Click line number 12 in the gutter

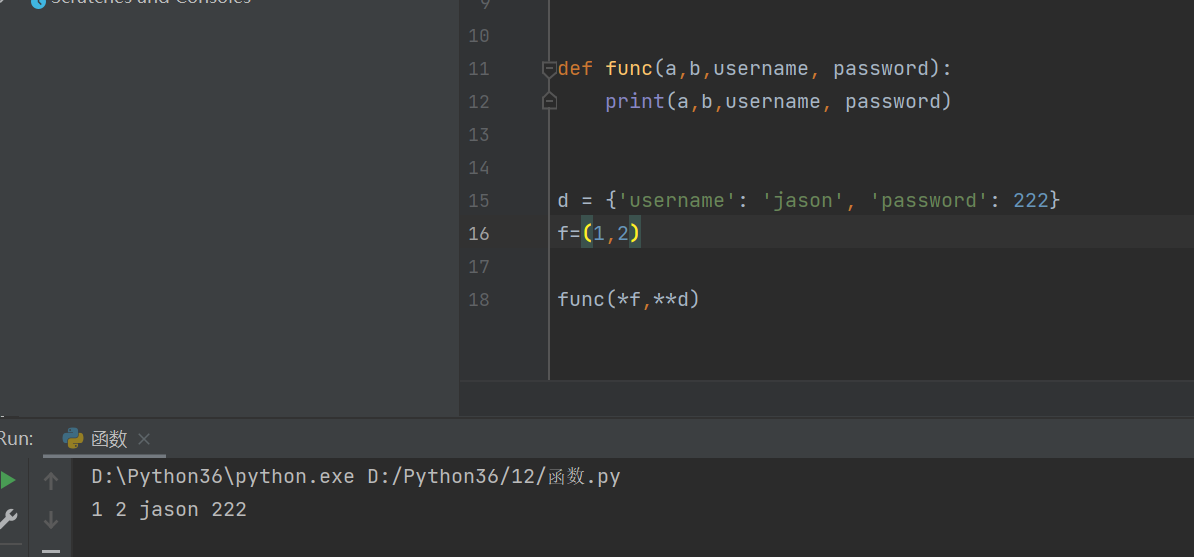(x=479, y=102)
